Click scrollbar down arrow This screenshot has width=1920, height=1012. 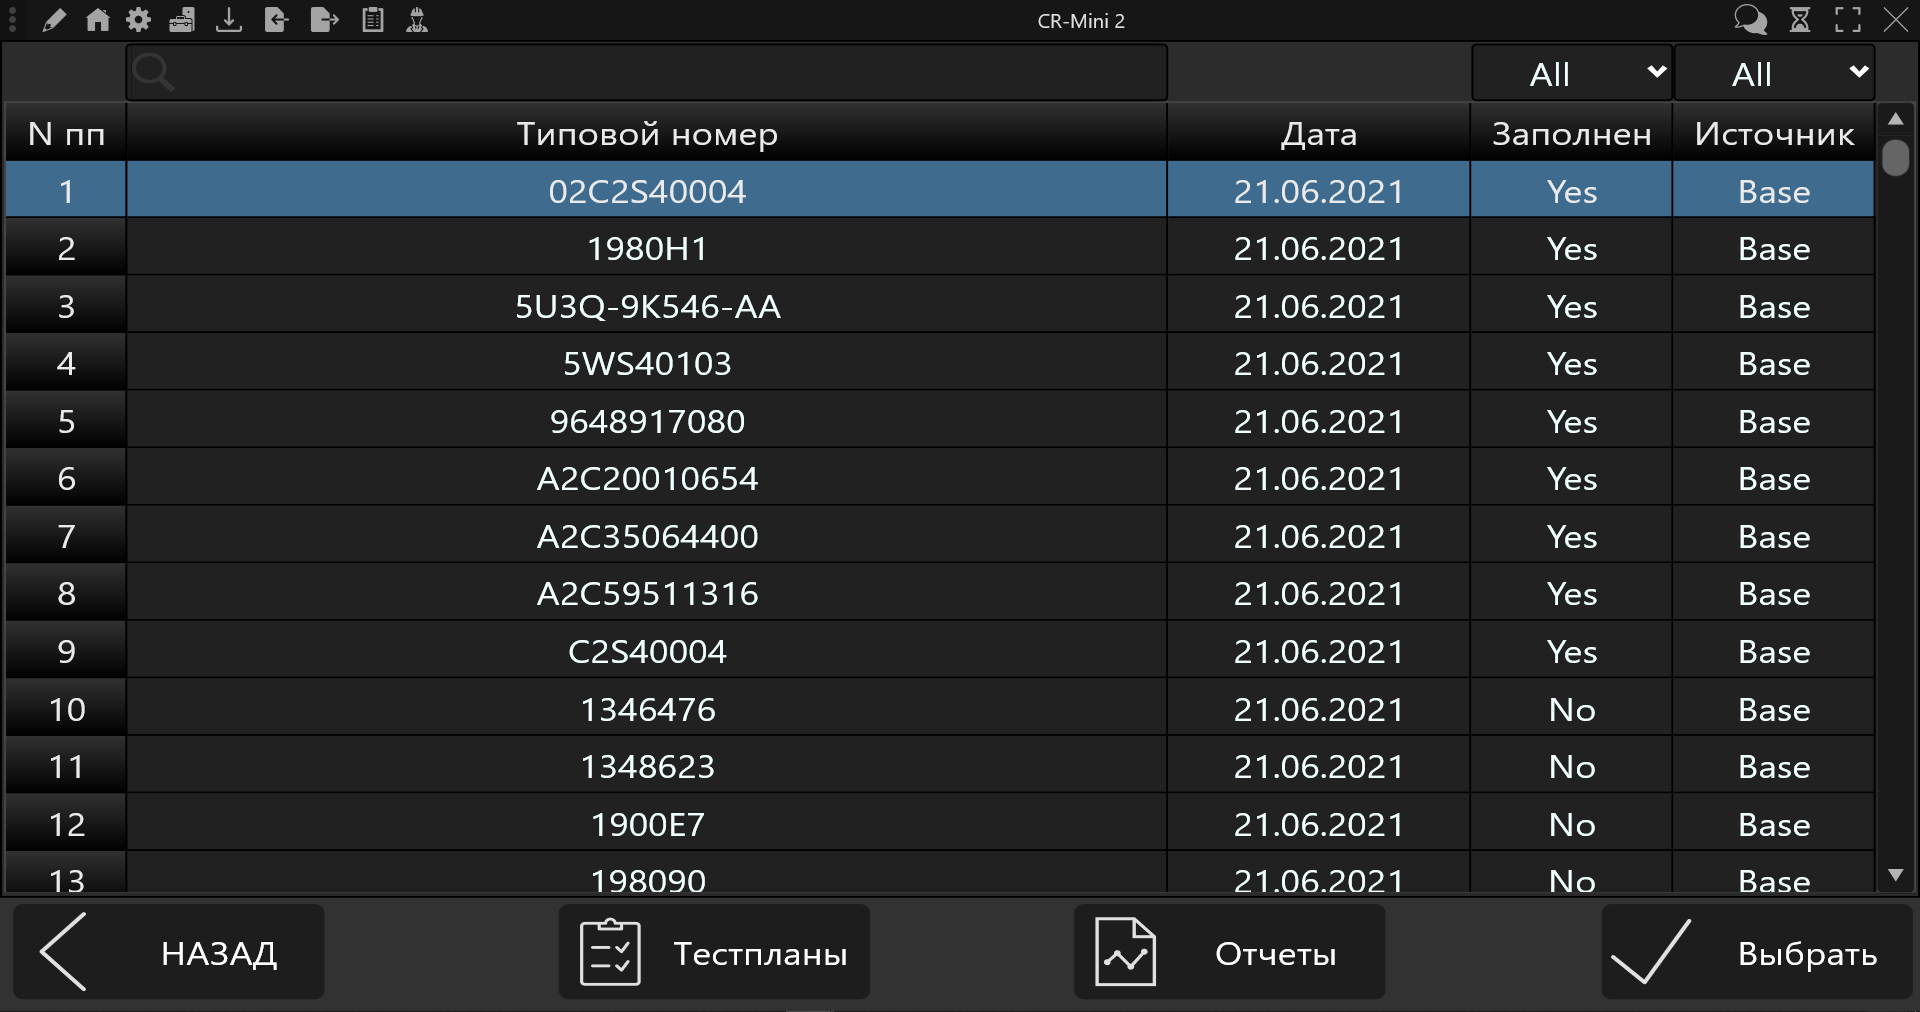(1895, 875)
